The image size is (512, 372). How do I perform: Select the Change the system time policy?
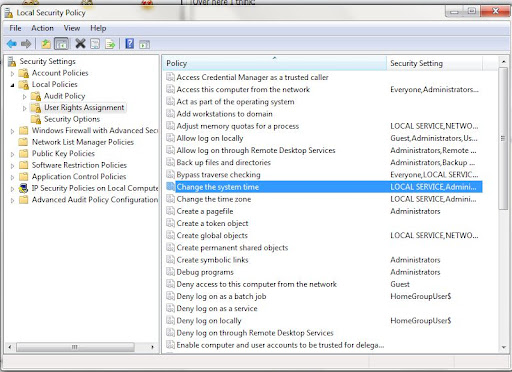[x=324, y=187]
